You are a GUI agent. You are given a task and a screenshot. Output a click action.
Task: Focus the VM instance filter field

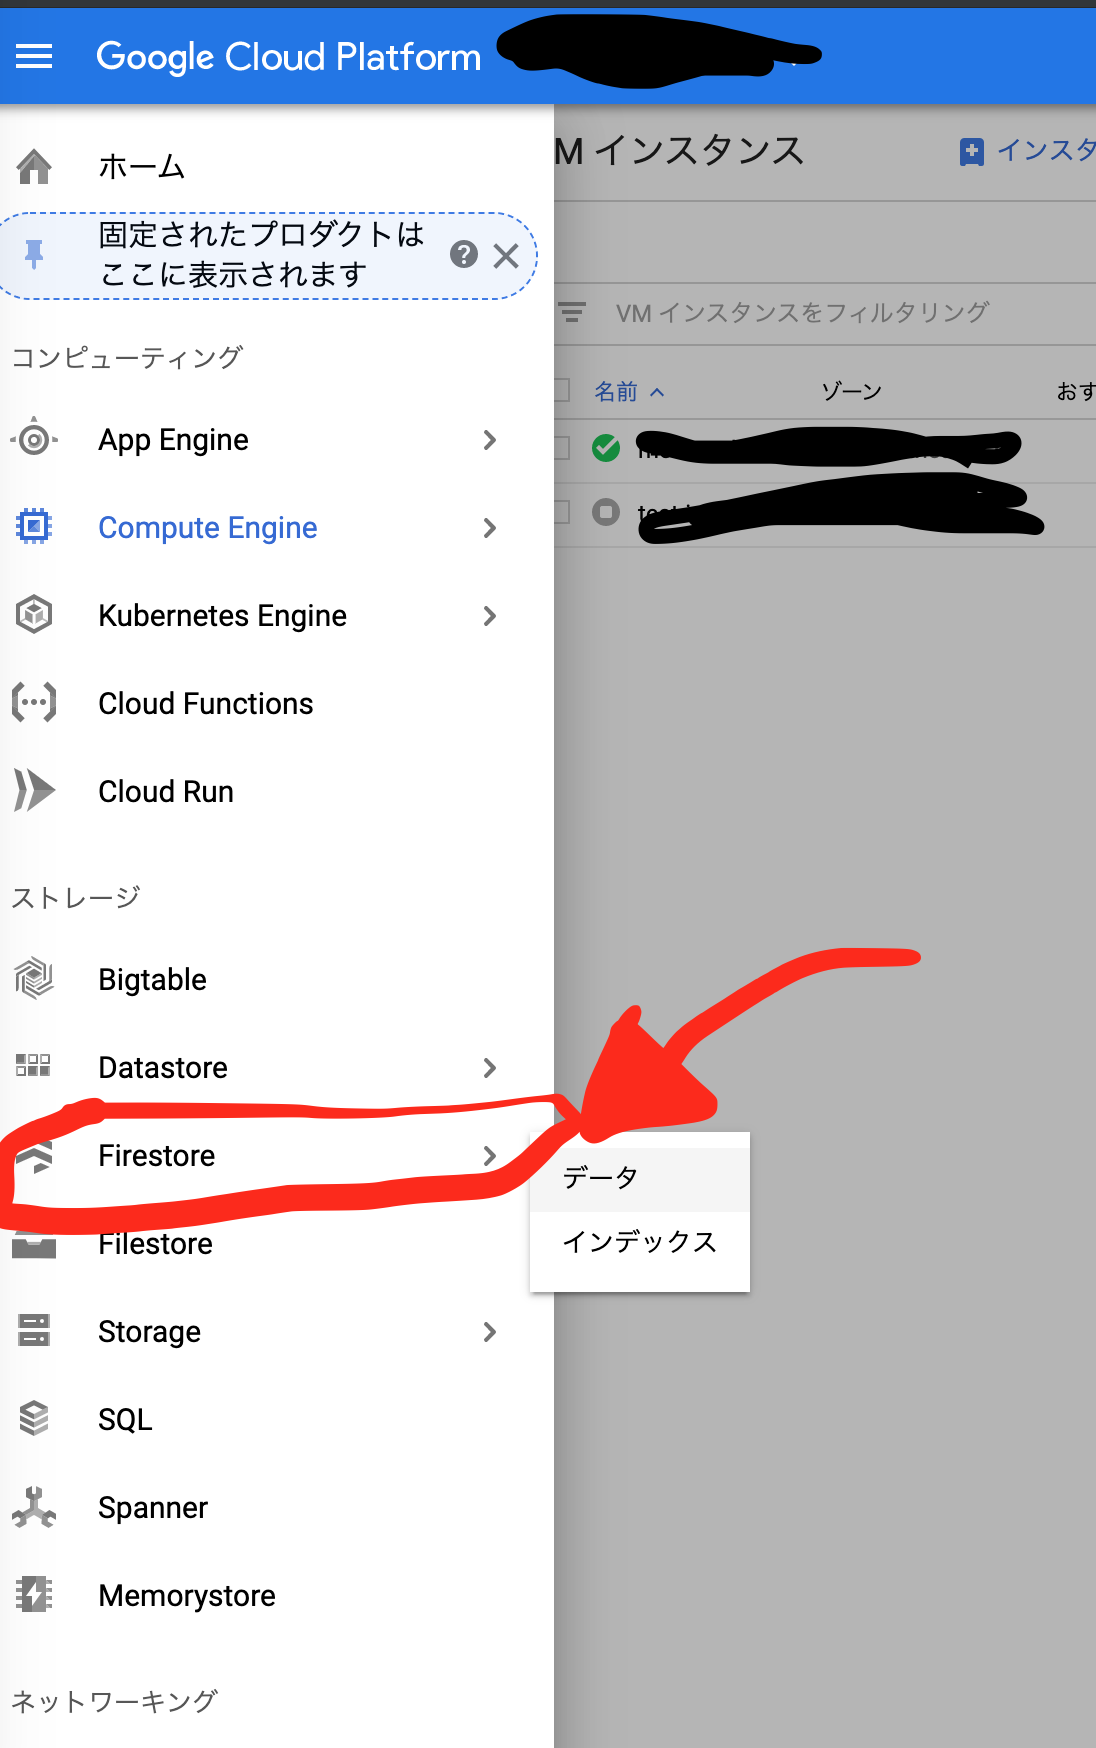(802, 313)
